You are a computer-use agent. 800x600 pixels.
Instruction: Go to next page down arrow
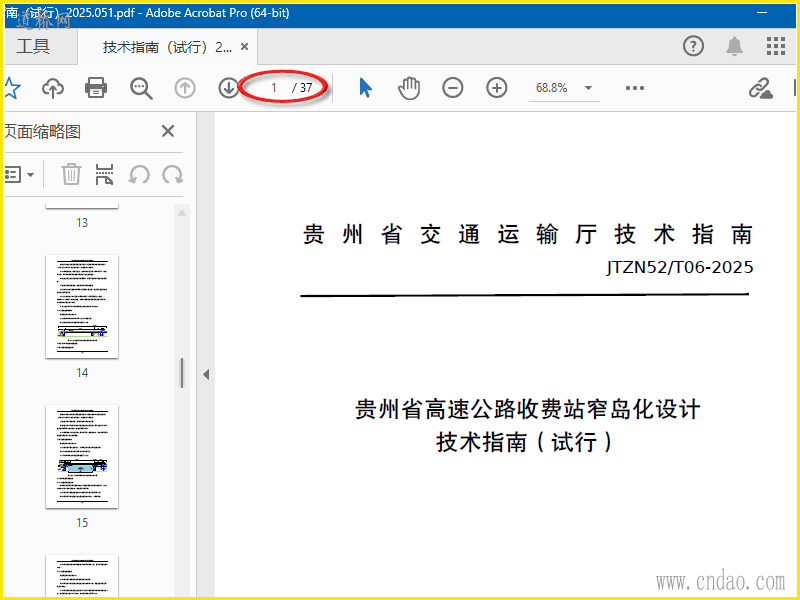pyautogui.click(x=229, y=88)
